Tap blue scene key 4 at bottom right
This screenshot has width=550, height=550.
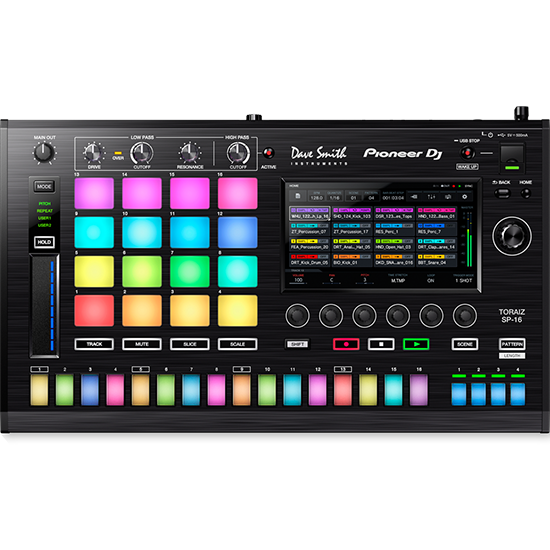(518, 394)
